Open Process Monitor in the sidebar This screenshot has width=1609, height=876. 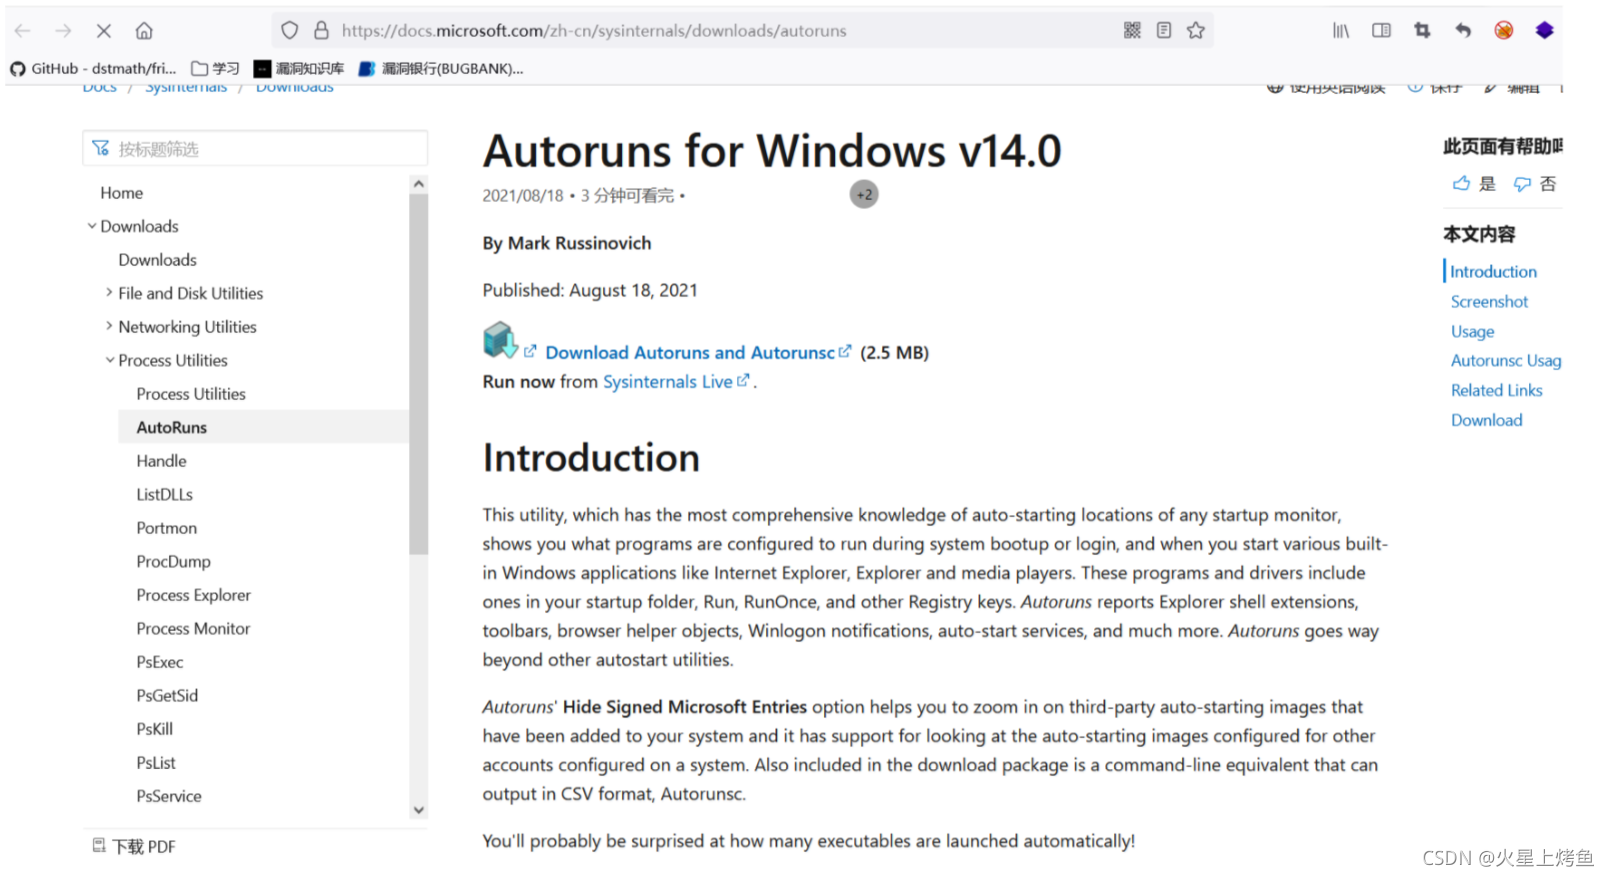pos(193,629)
